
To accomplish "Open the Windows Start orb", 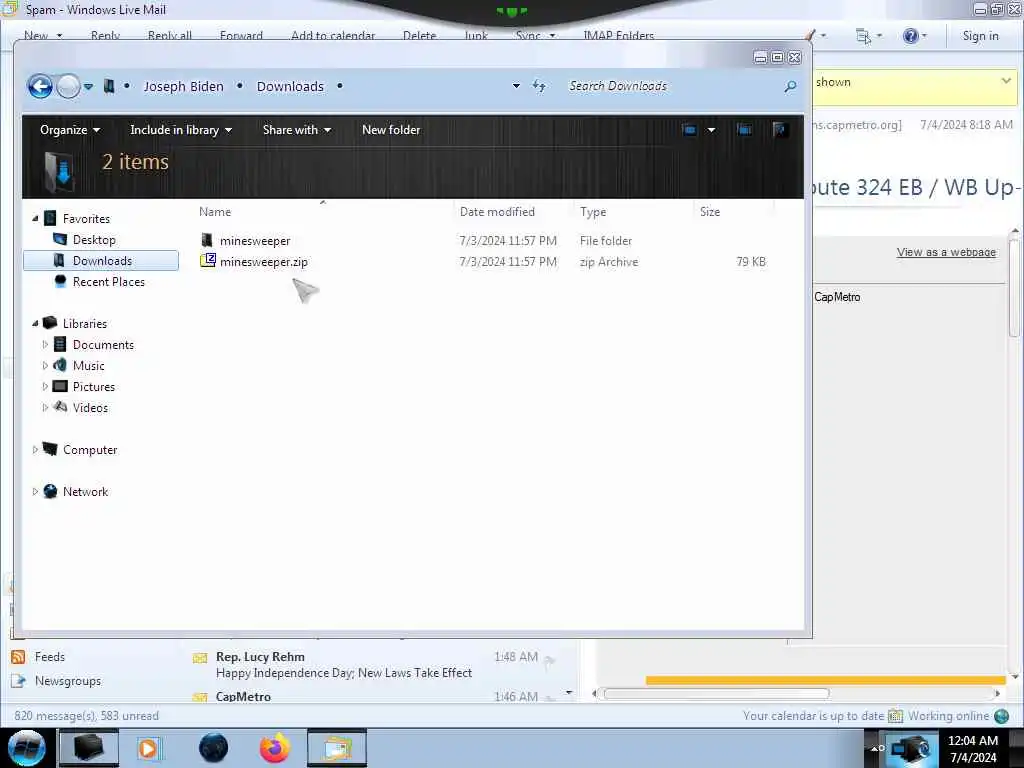I will point(27,748).
